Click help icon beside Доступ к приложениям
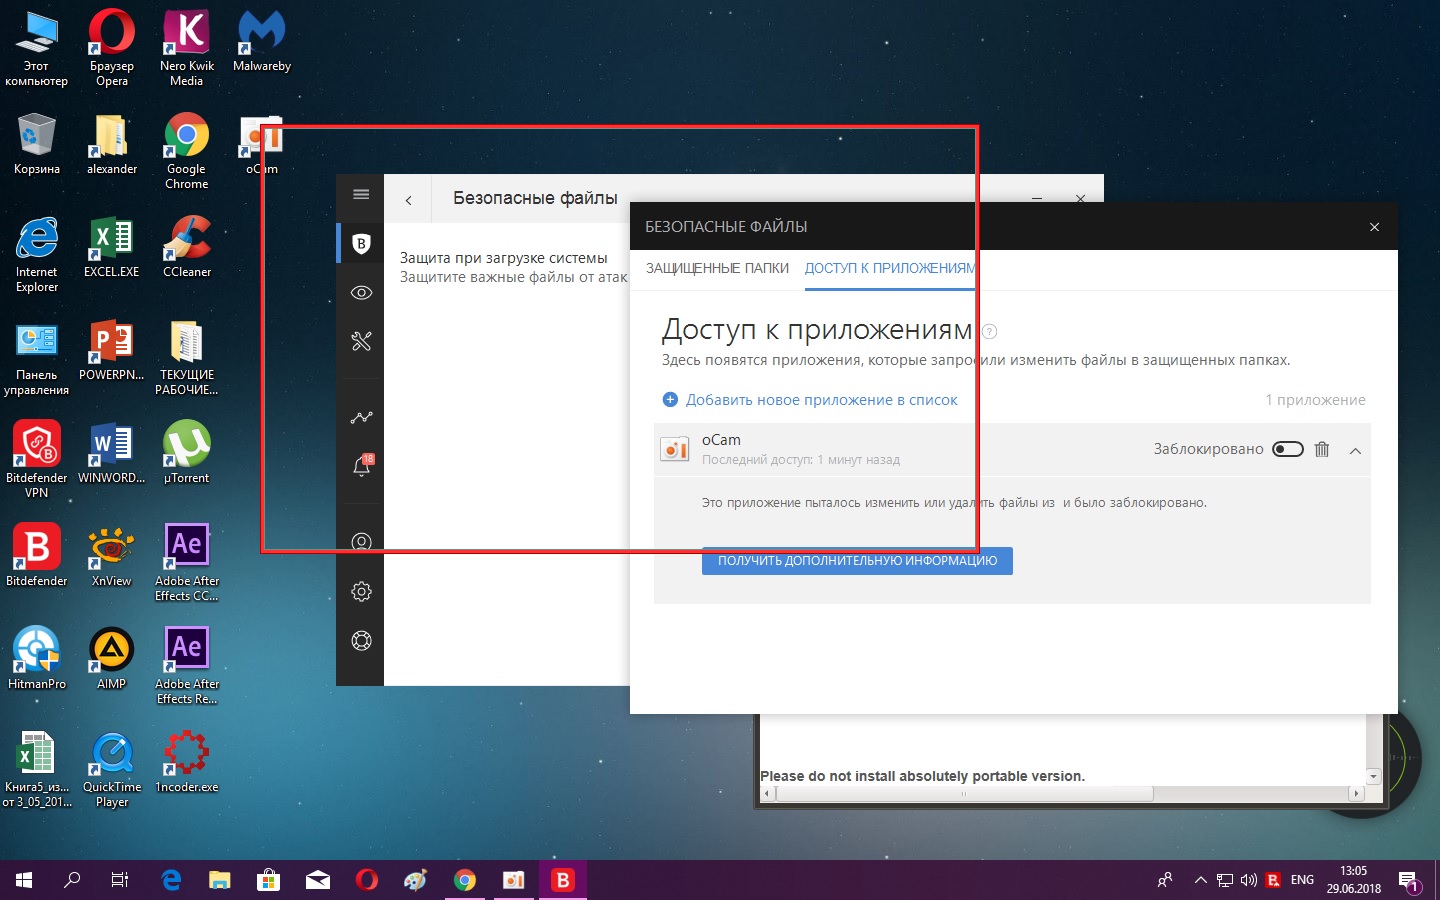 (x=989, y=331)
